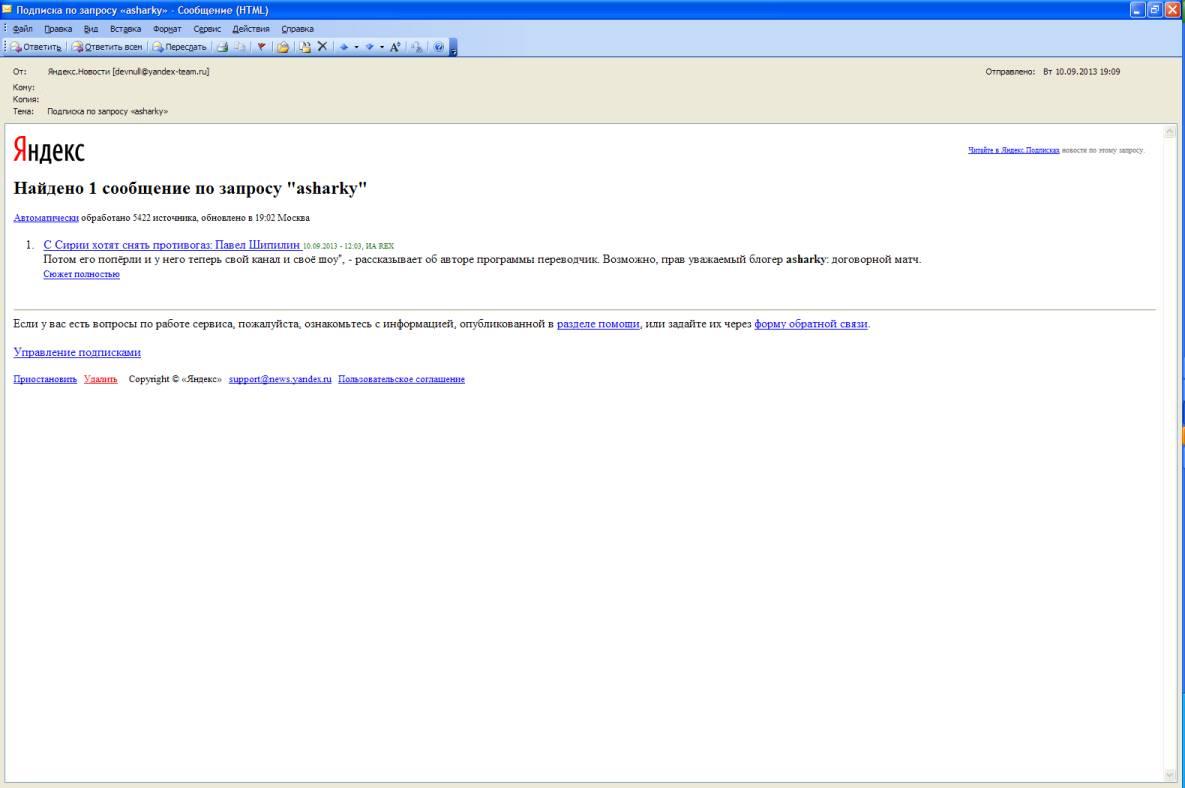Click the Create Rule icon

click(305, 47)
